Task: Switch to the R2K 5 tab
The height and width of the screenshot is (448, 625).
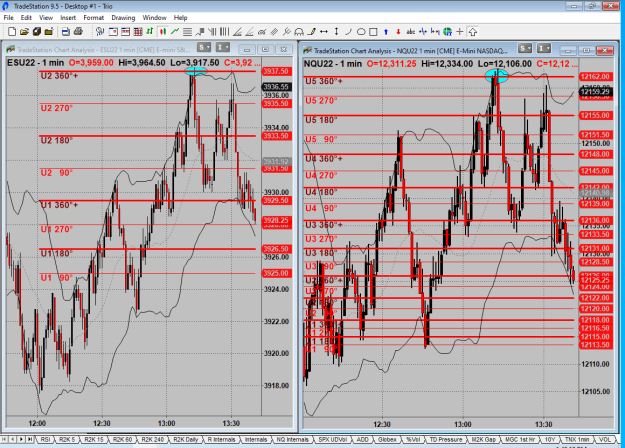Action: tap(67, 439)
